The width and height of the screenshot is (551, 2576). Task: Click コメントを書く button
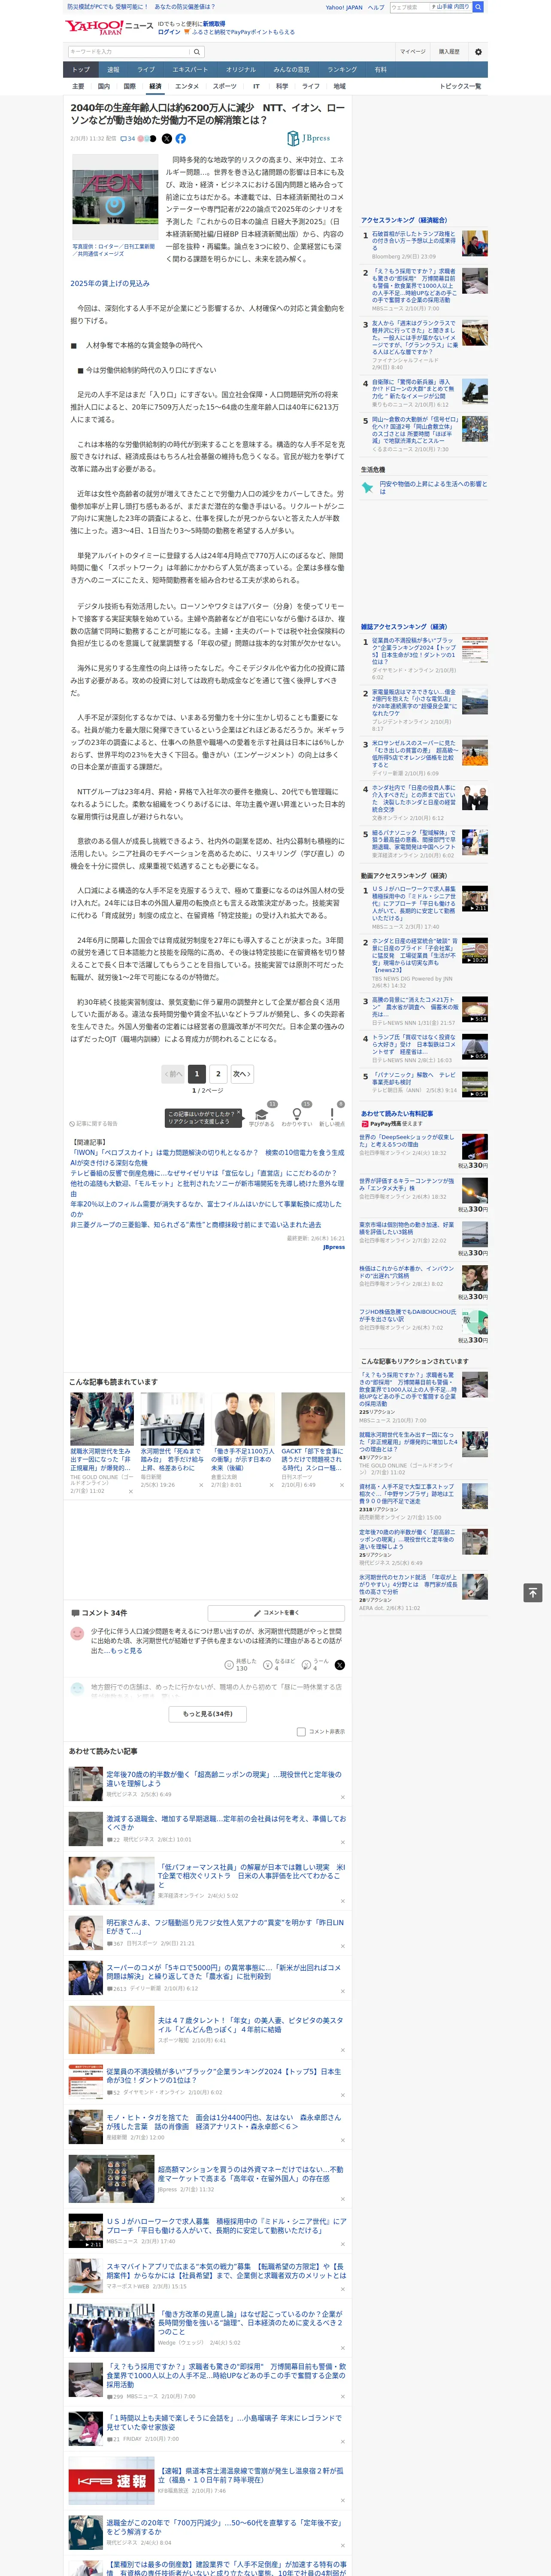coord(276,1612)
